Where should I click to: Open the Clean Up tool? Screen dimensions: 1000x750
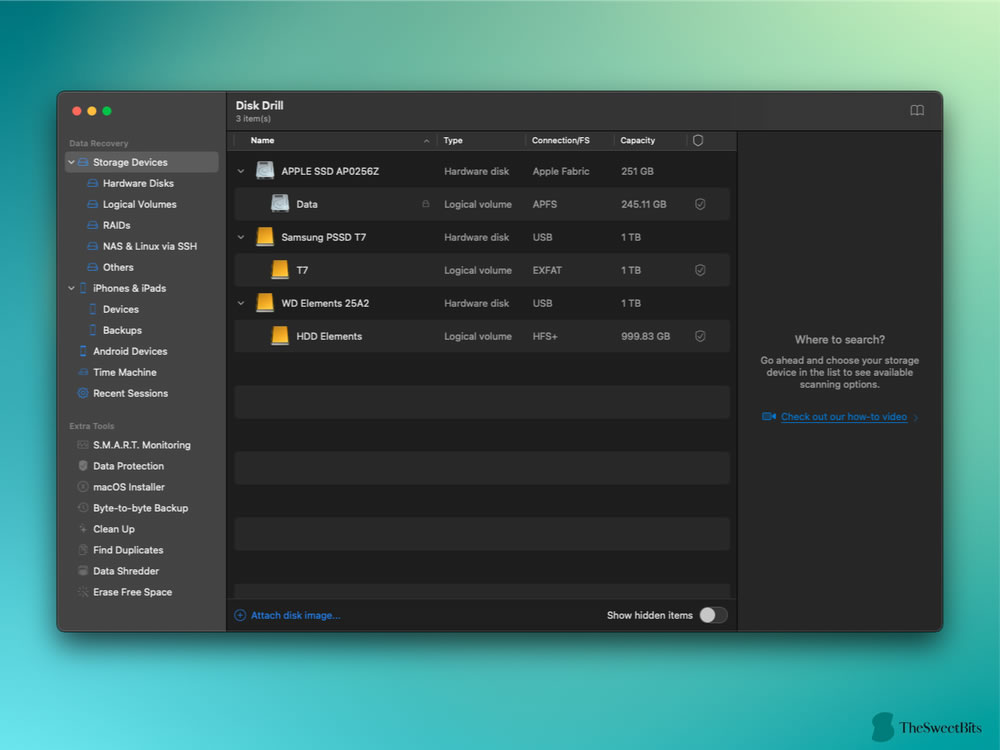point(114,529)
